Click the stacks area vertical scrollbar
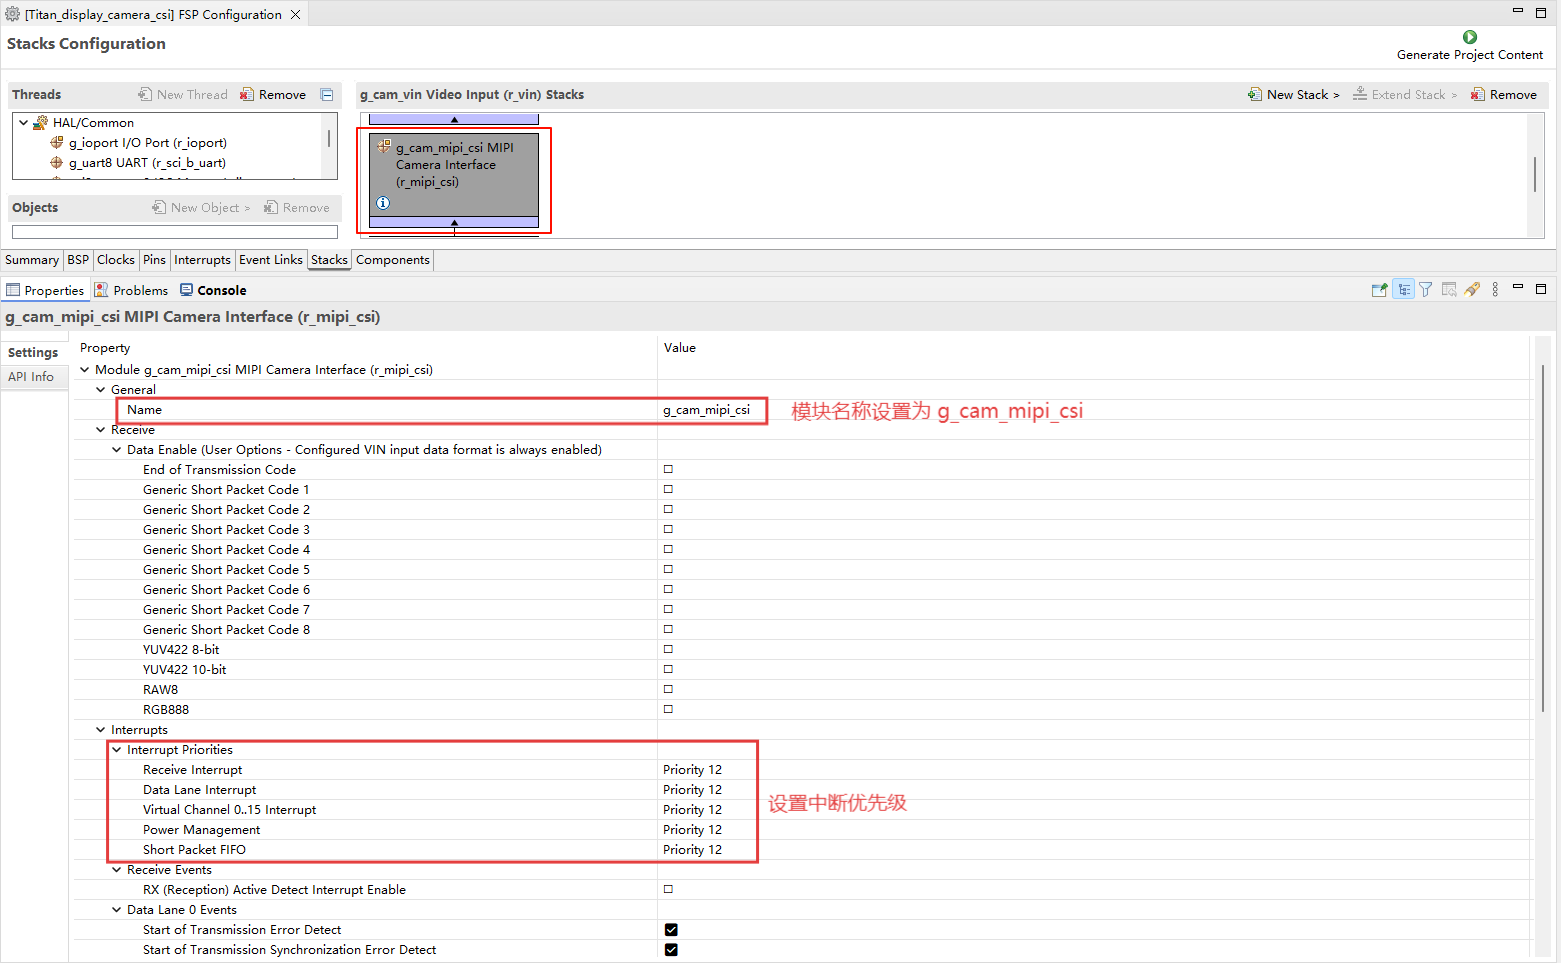 pyautogui.click(x=1535, y=175)
